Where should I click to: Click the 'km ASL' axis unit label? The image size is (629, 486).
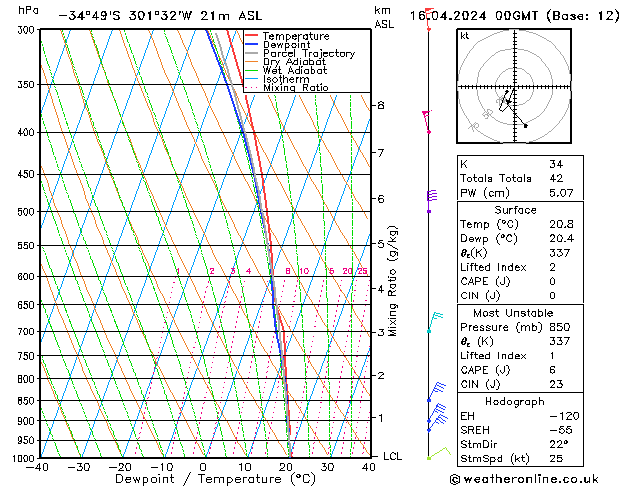click(x=384, y=17)
